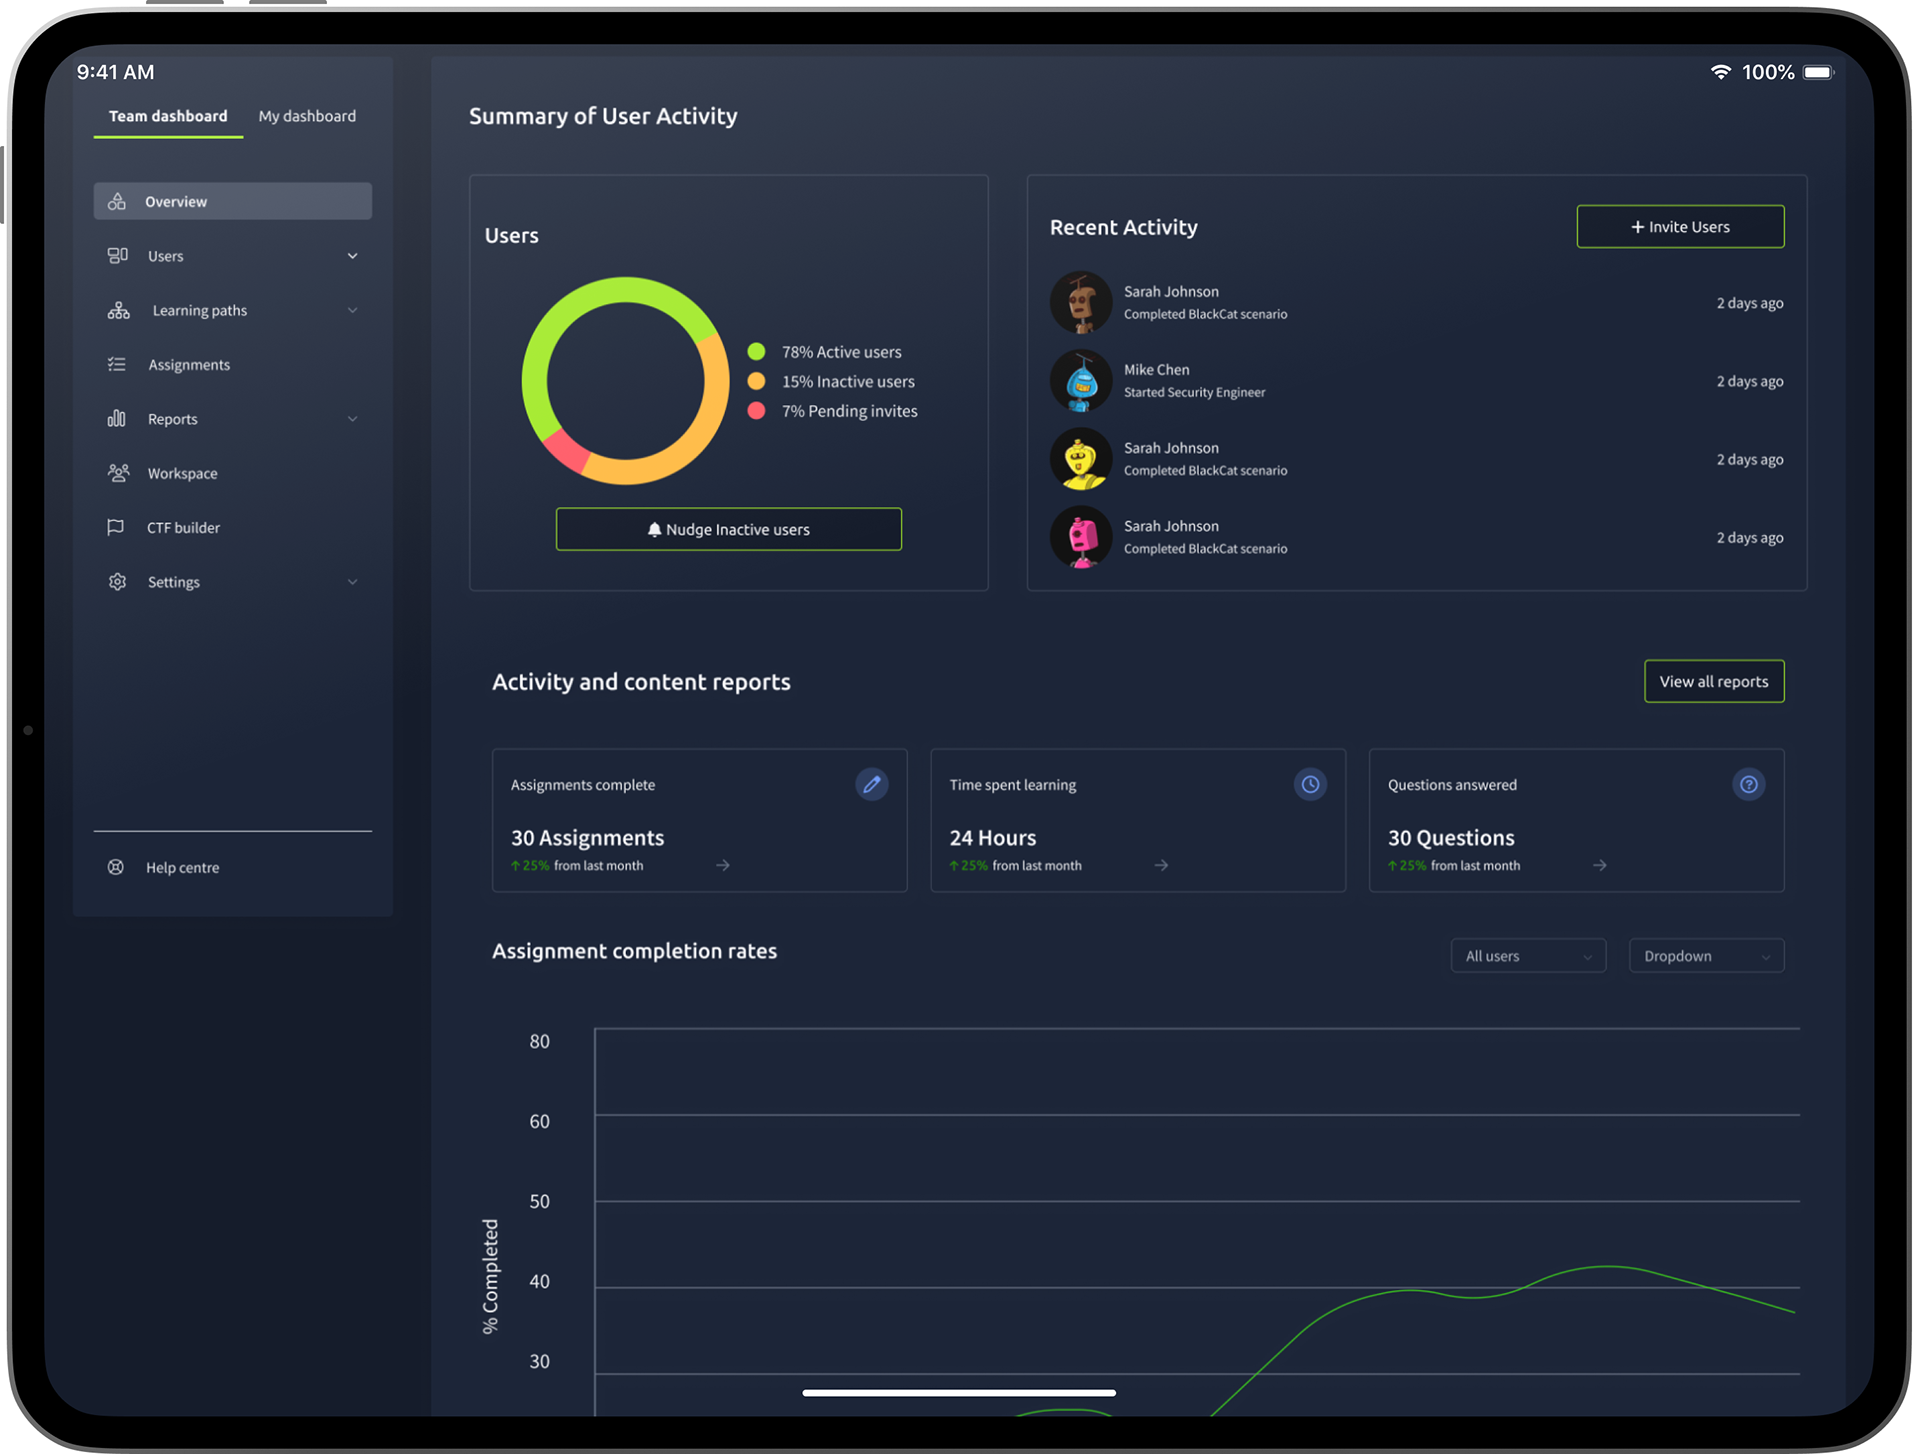Go to the Help centre label
Screen dimensions: 1920x1454
pos(183,867)
